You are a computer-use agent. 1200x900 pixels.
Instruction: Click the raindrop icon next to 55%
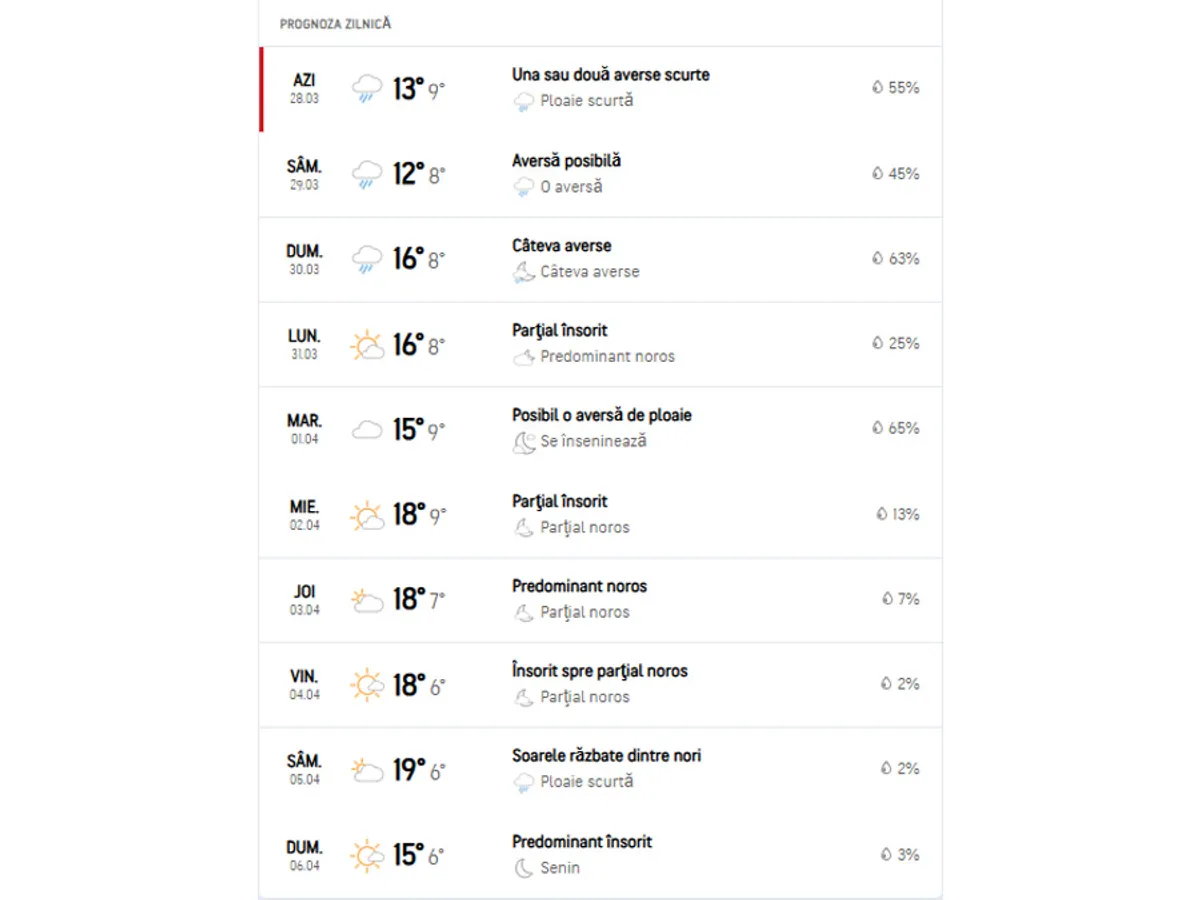pos(877,88)
